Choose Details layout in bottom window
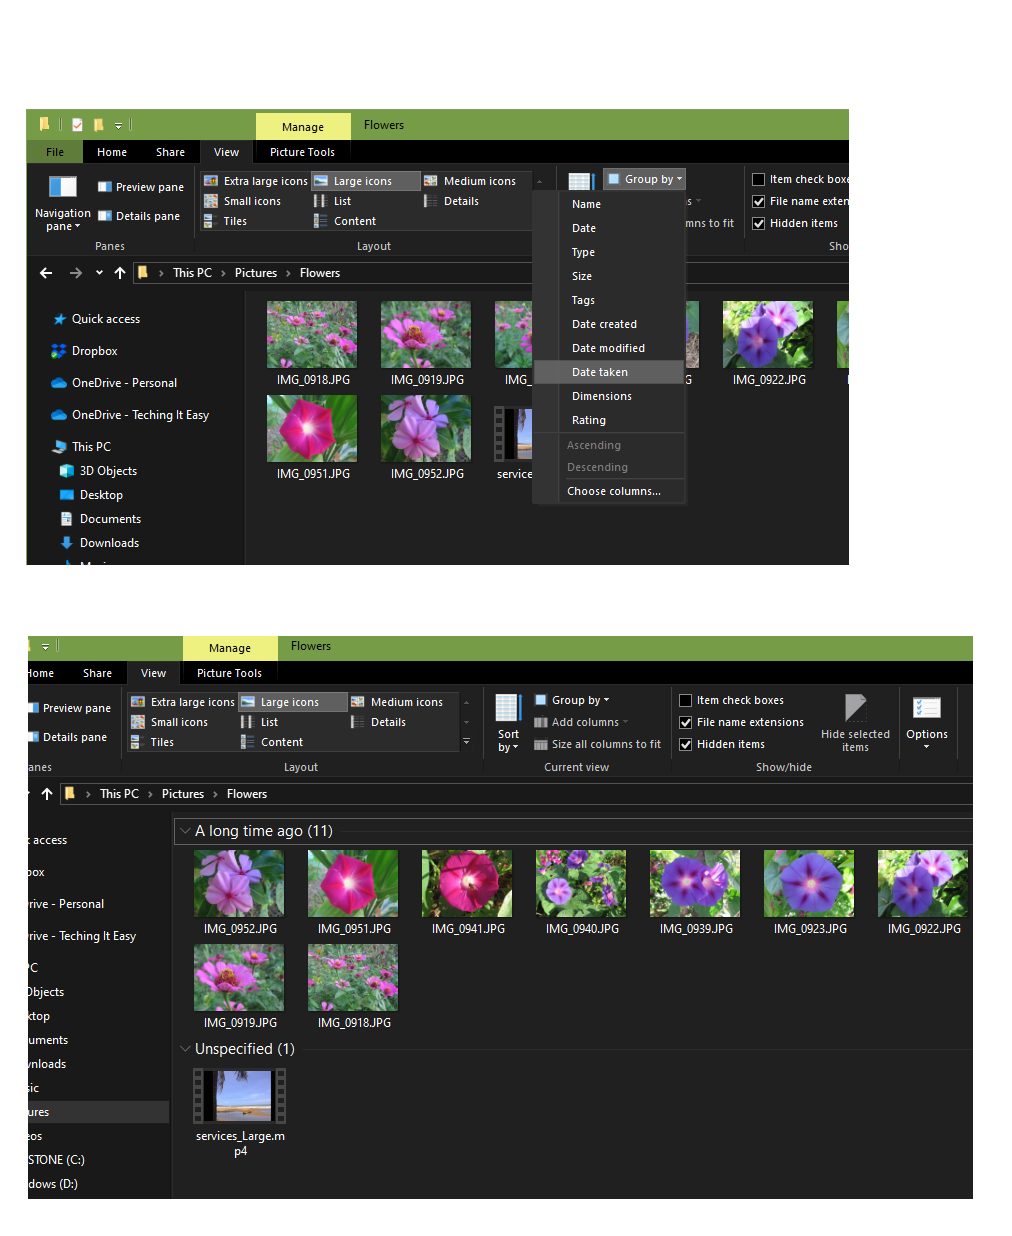This screenshot has height=1236, width=1012. point(379,722)
